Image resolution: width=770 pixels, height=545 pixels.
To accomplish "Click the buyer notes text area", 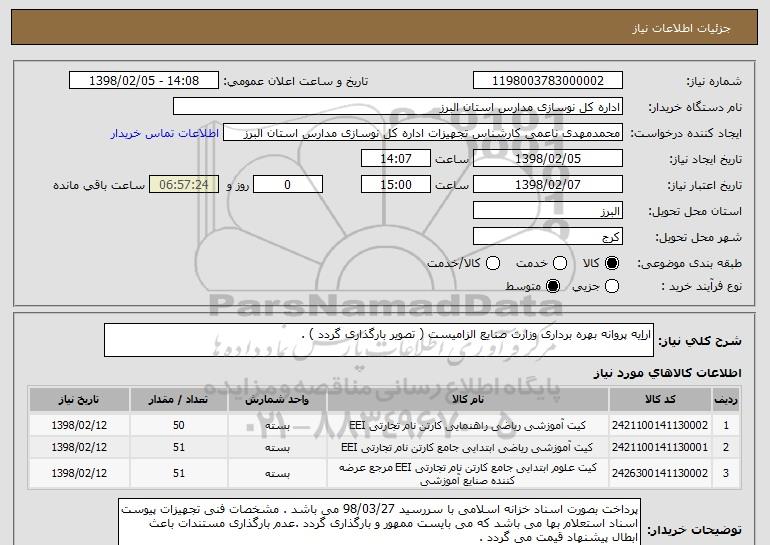I will [x=380, y=523].
